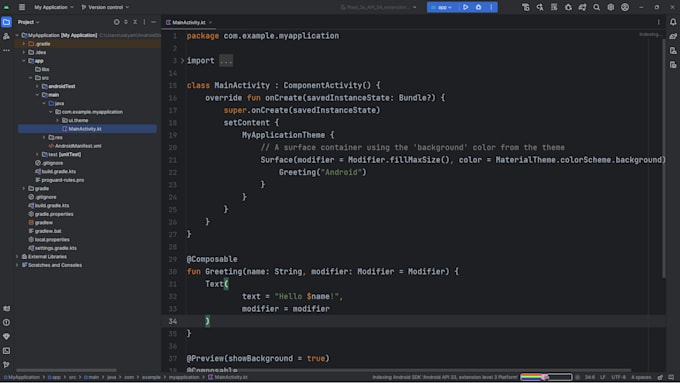Close the MainActivity.kt tab
Image resolution: width=680 pixels, height=383 pixels.
[x=210, y=22]
